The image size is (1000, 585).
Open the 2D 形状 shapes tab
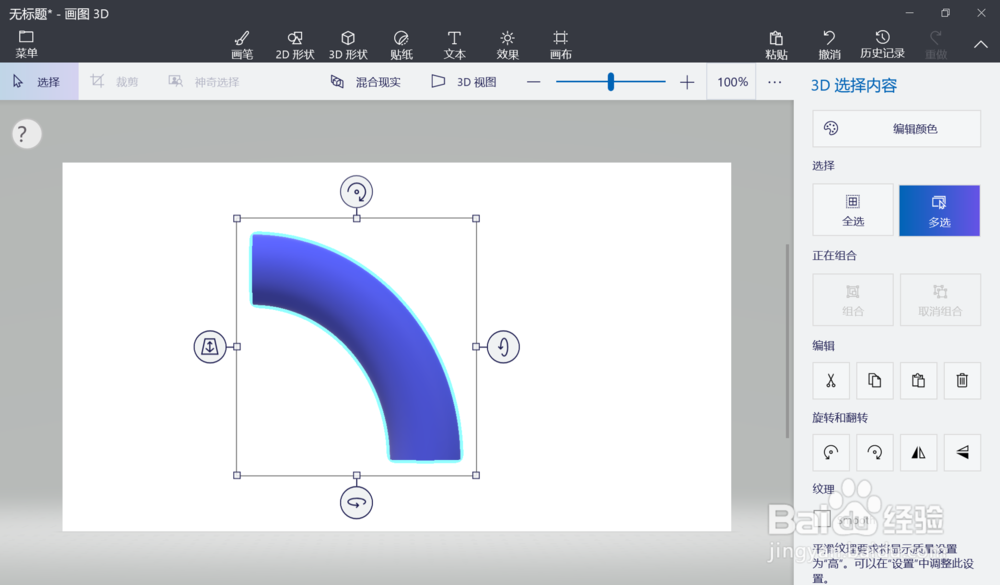[295, 45]
